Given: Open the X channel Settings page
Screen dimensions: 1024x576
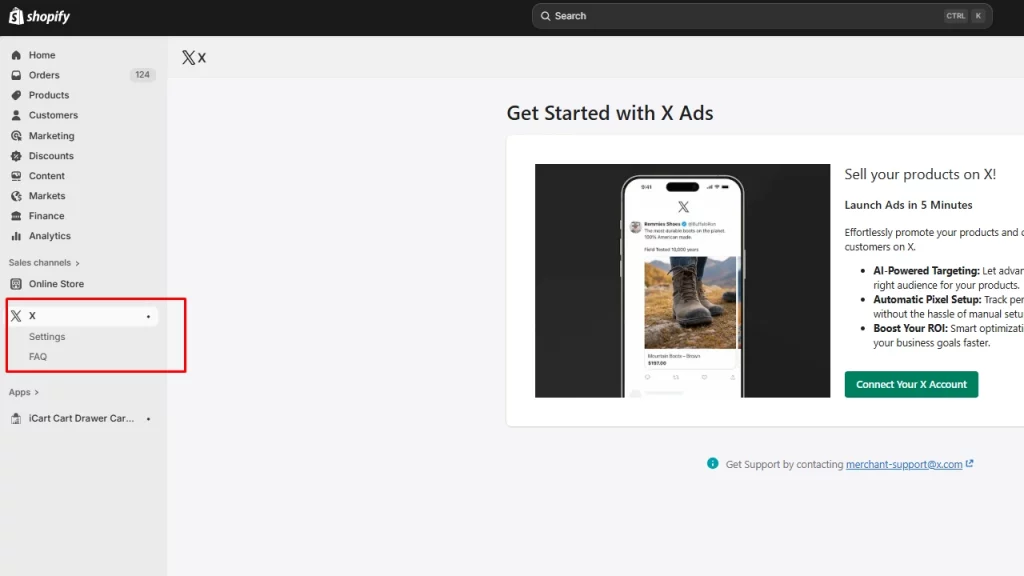Looking at the screenshot, I should (x=47, y=337).
